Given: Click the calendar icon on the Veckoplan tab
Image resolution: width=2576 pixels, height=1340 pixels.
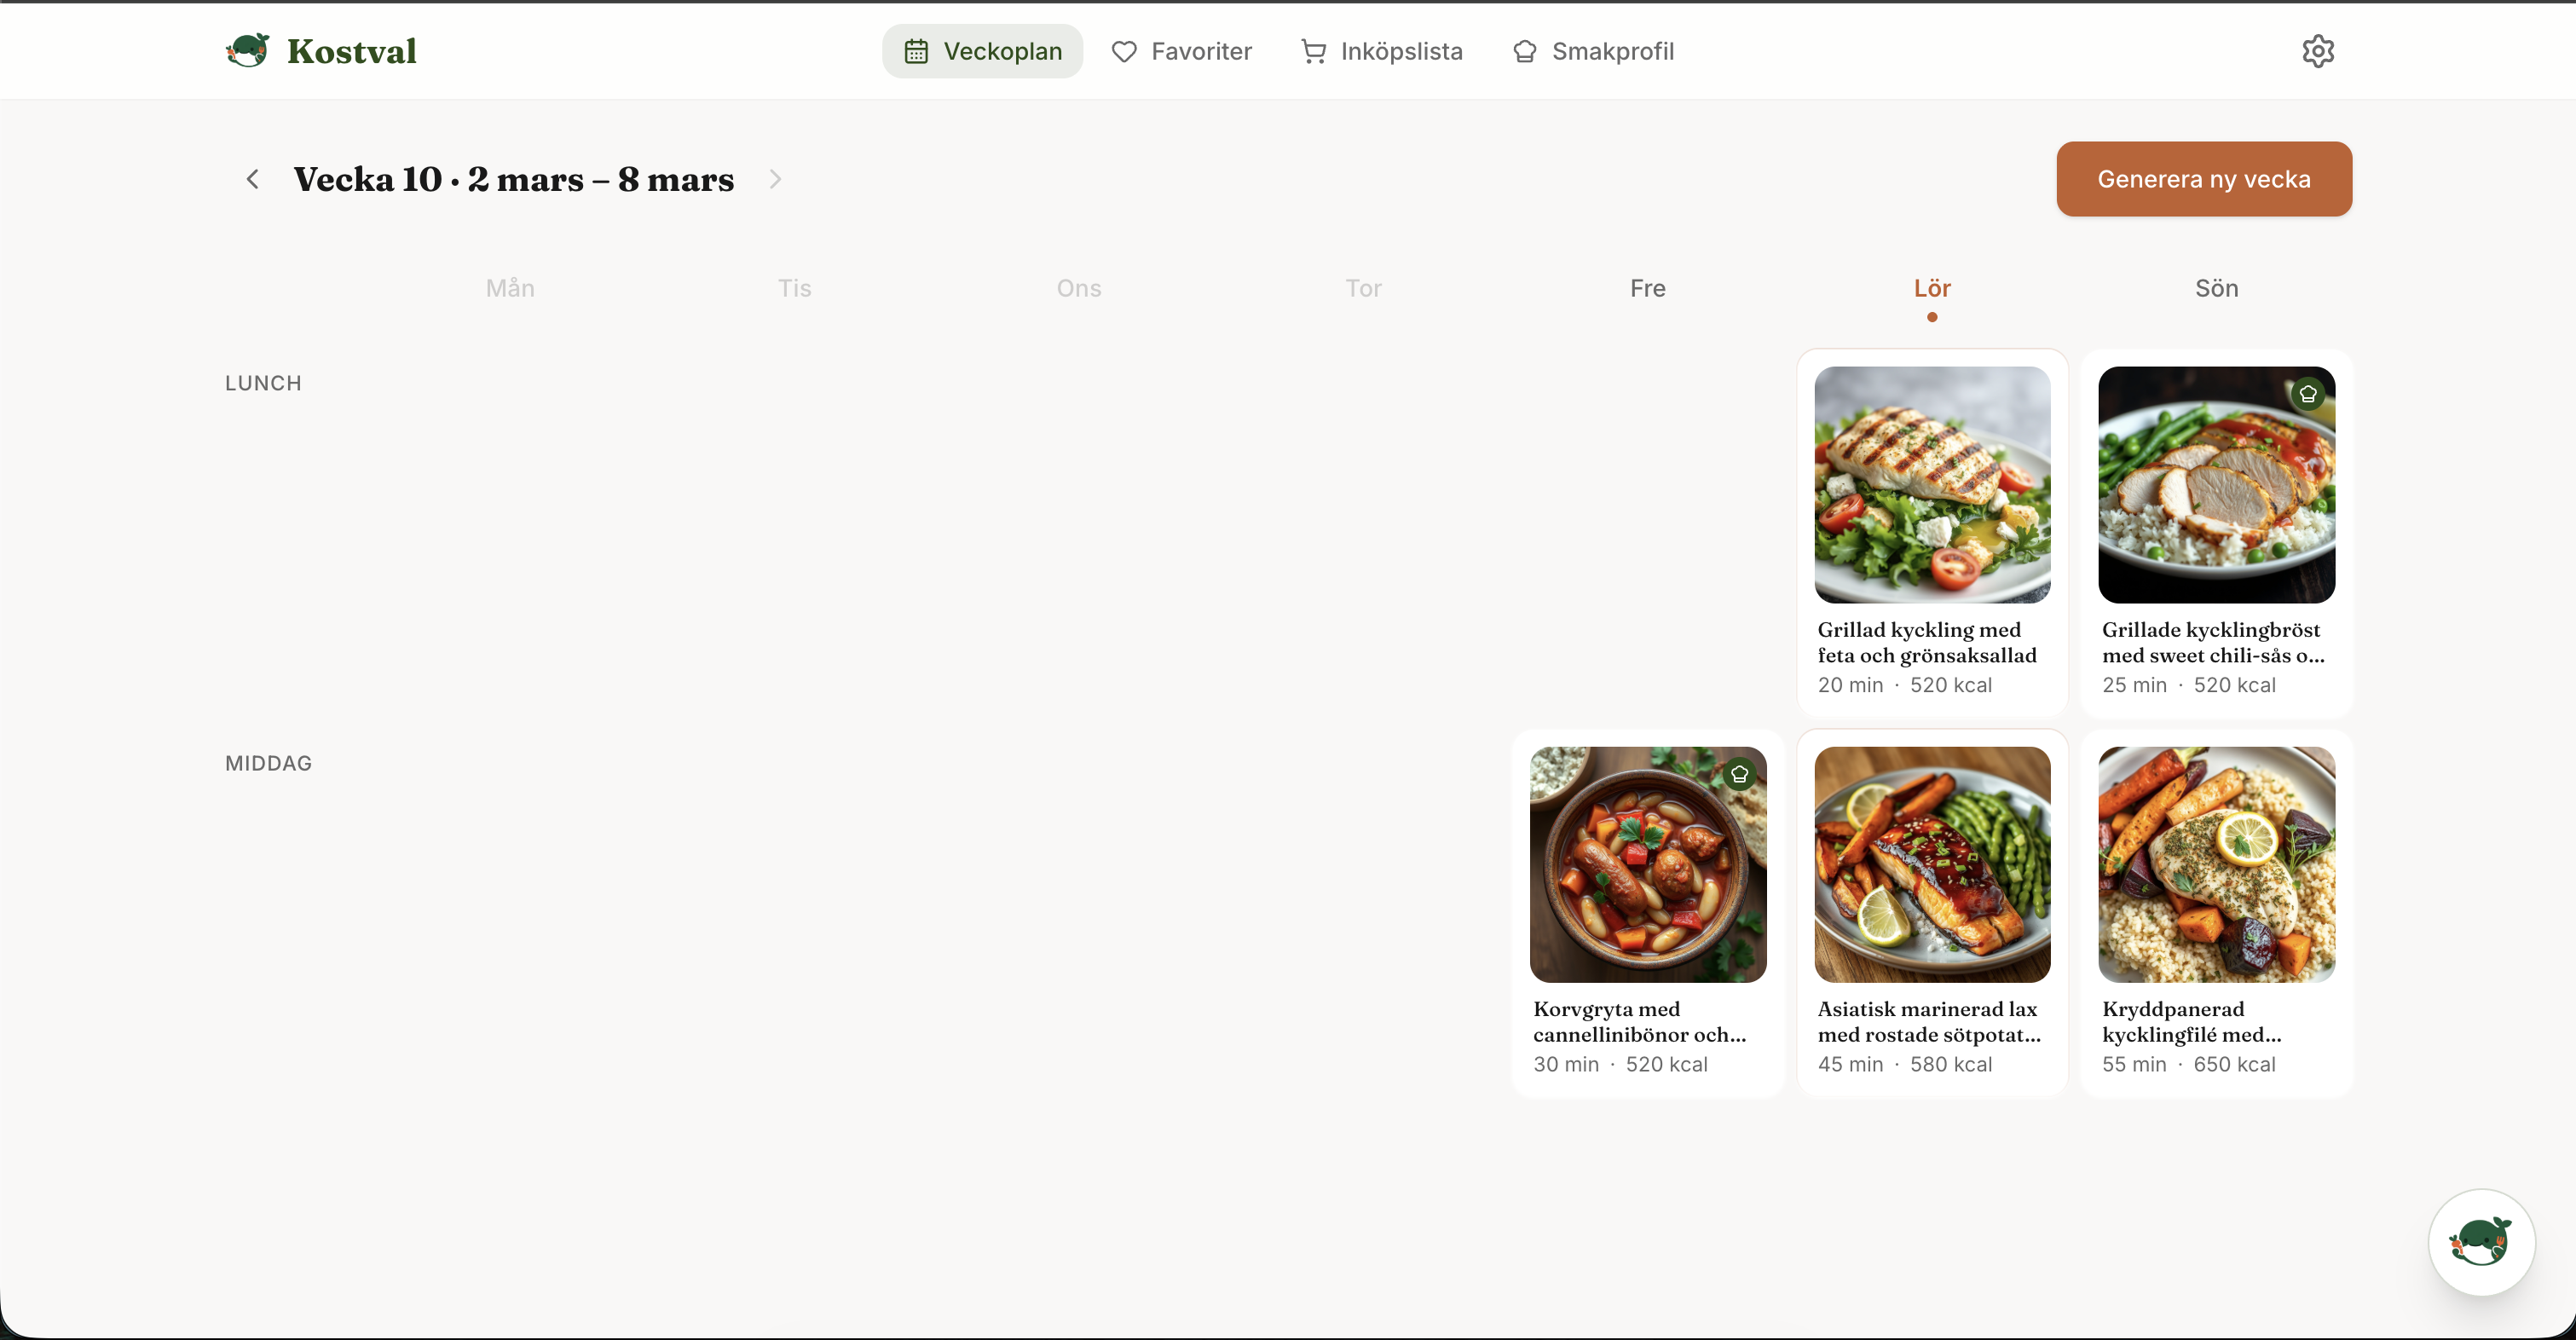Looking at the screenshot, I should 916,52.
